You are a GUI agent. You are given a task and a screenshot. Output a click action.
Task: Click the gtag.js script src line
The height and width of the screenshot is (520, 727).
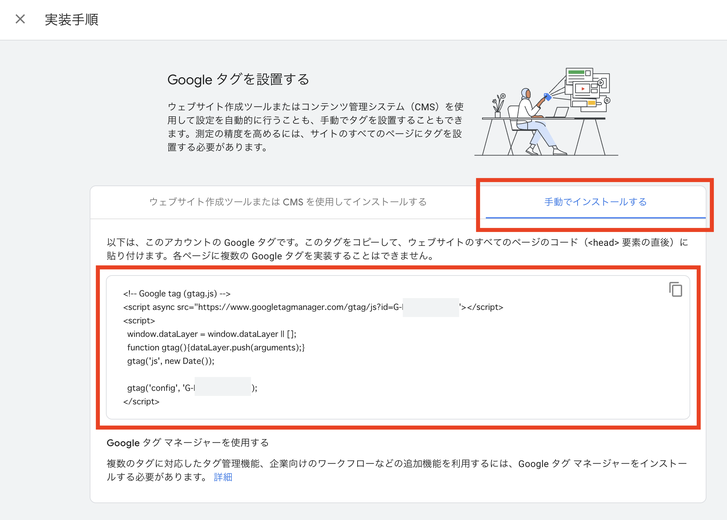pyautogui.click(x=313, y=307)
